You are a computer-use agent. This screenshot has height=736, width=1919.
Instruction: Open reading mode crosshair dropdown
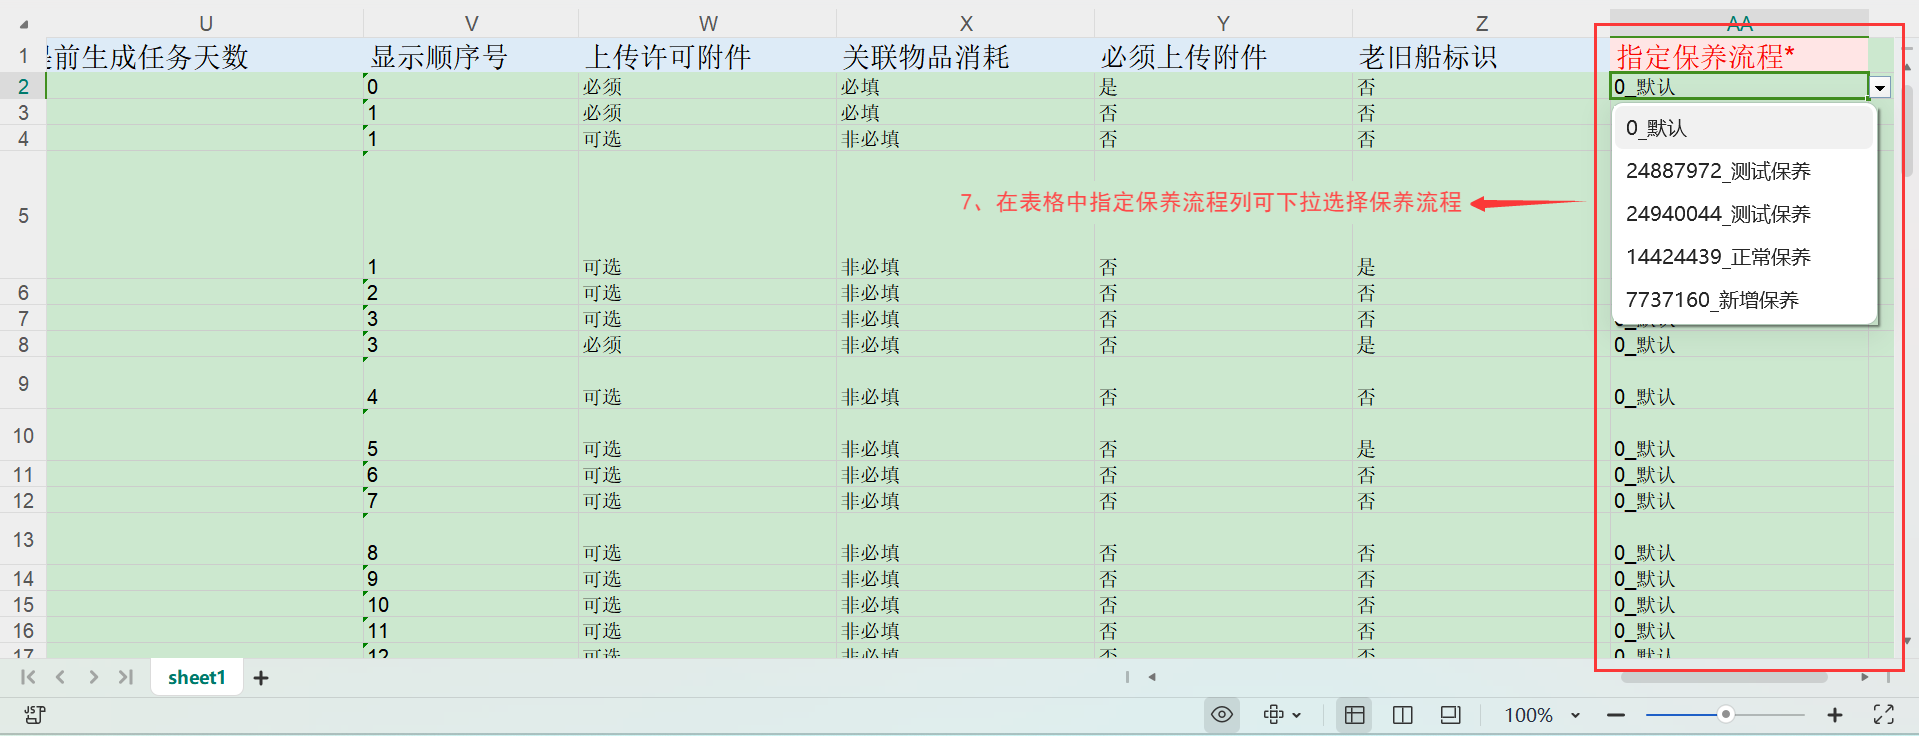point(1282,714)
